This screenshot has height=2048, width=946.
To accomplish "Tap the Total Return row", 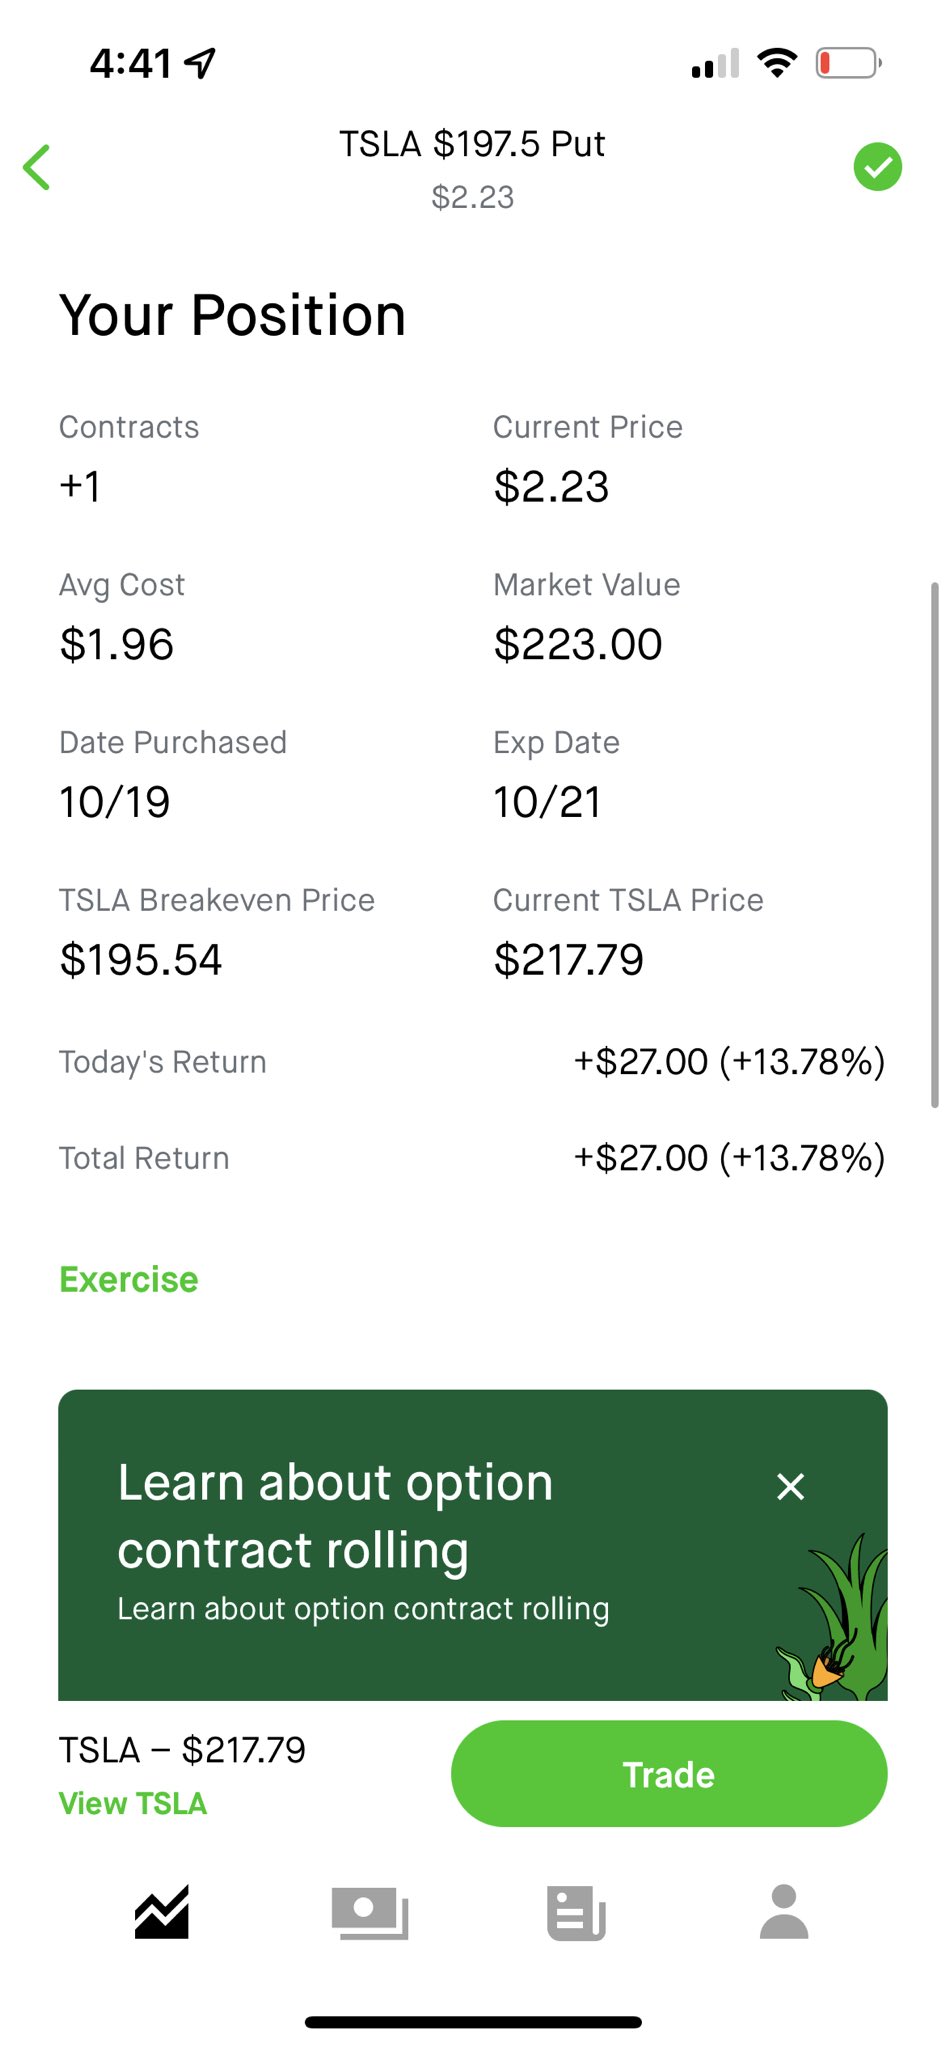I will [472, 1158].
